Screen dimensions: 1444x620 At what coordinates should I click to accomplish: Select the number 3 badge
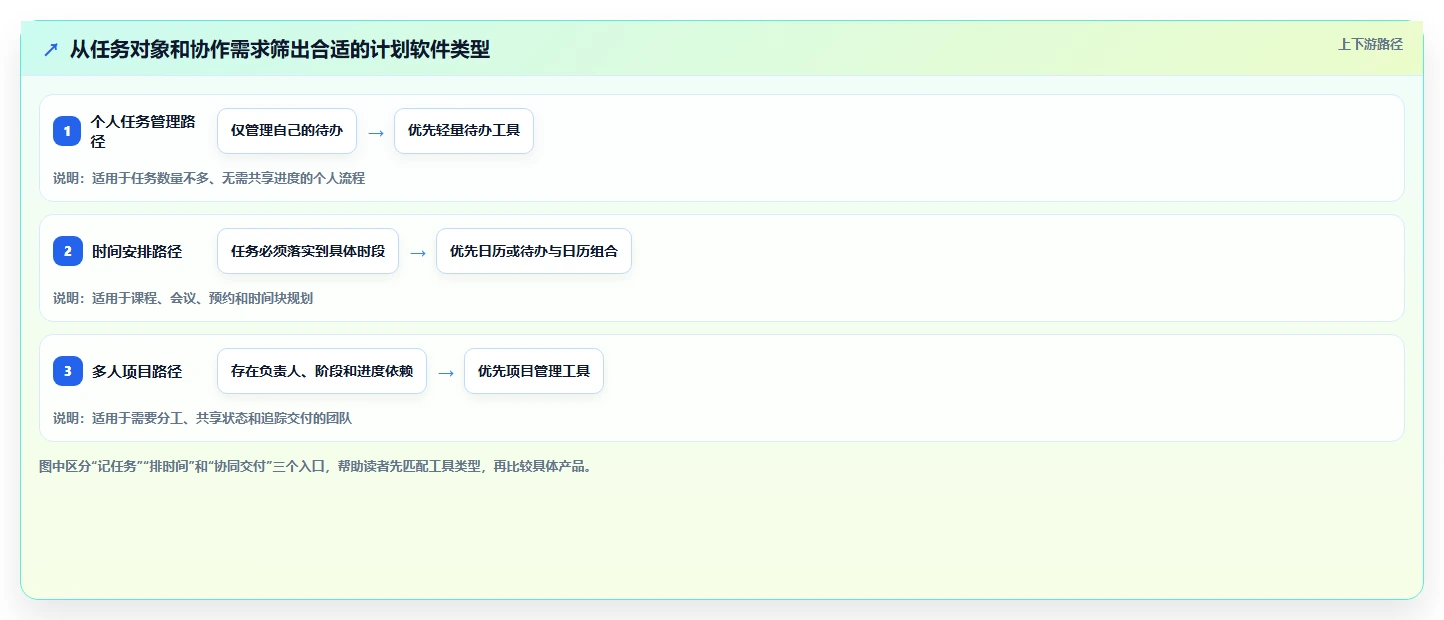(67, 371)
